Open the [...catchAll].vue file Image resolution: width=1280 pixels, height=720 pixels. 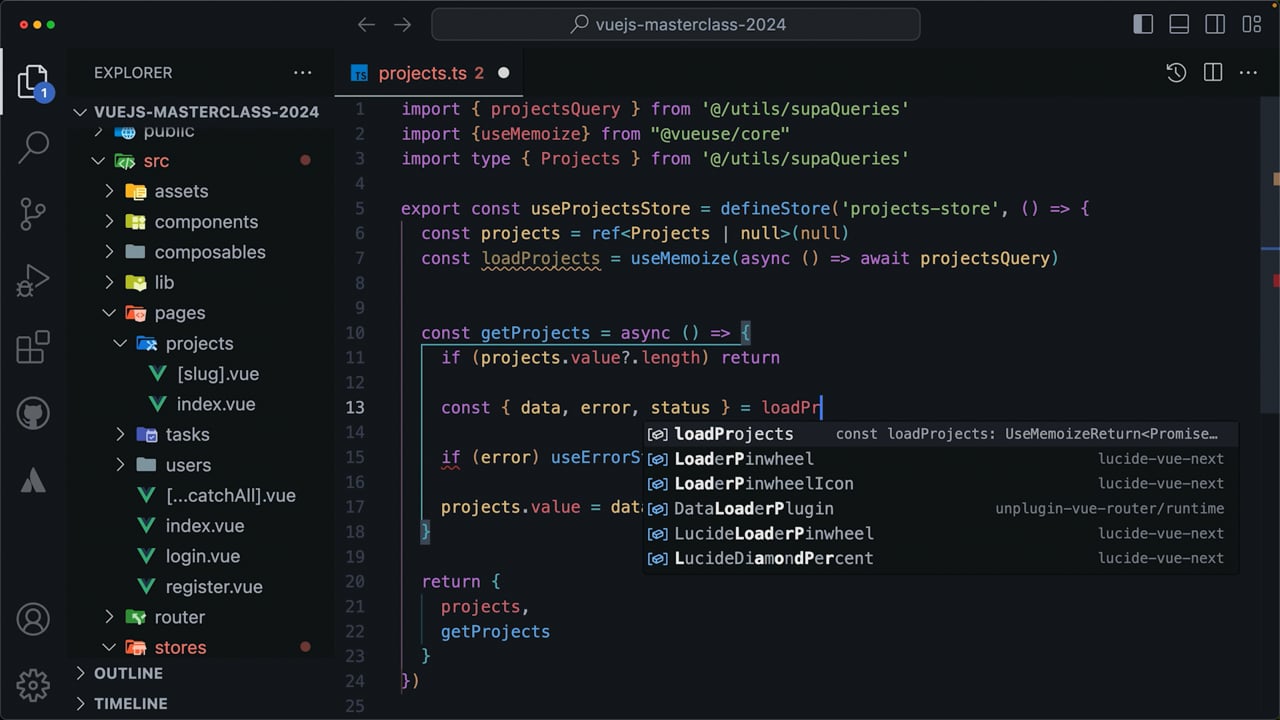point(200,495)
